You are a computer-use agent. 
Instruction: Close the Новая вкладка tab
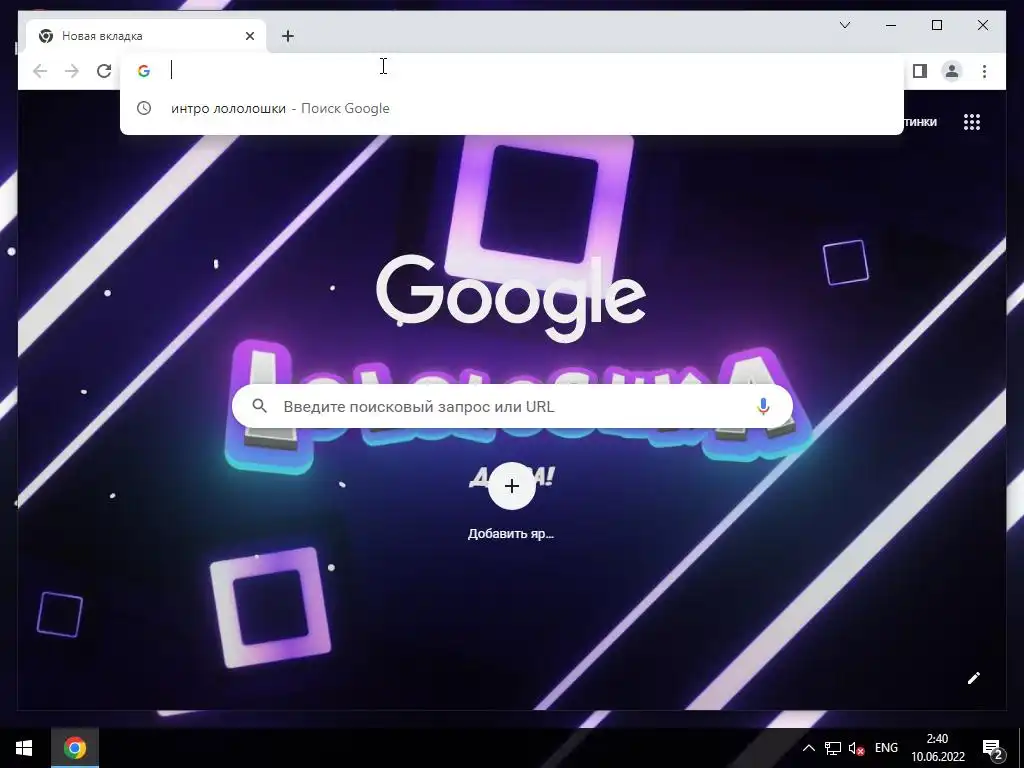[249, 36]
